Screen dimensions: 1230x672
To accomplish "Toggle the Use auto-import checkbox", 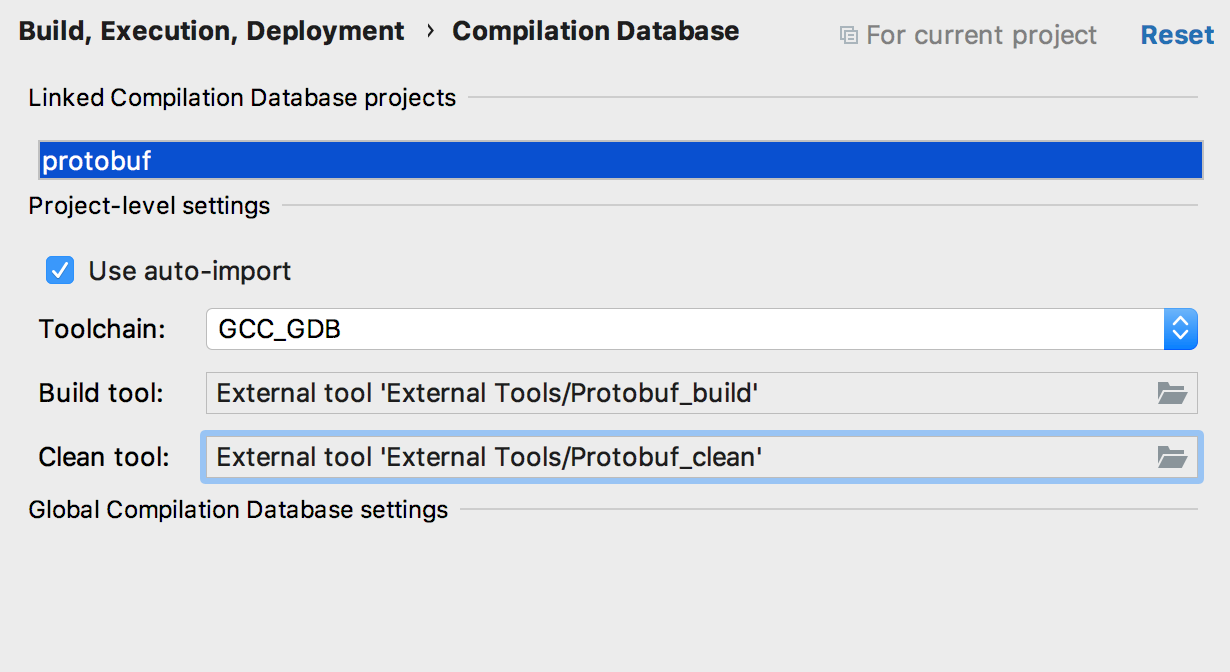I will point(60,270).
